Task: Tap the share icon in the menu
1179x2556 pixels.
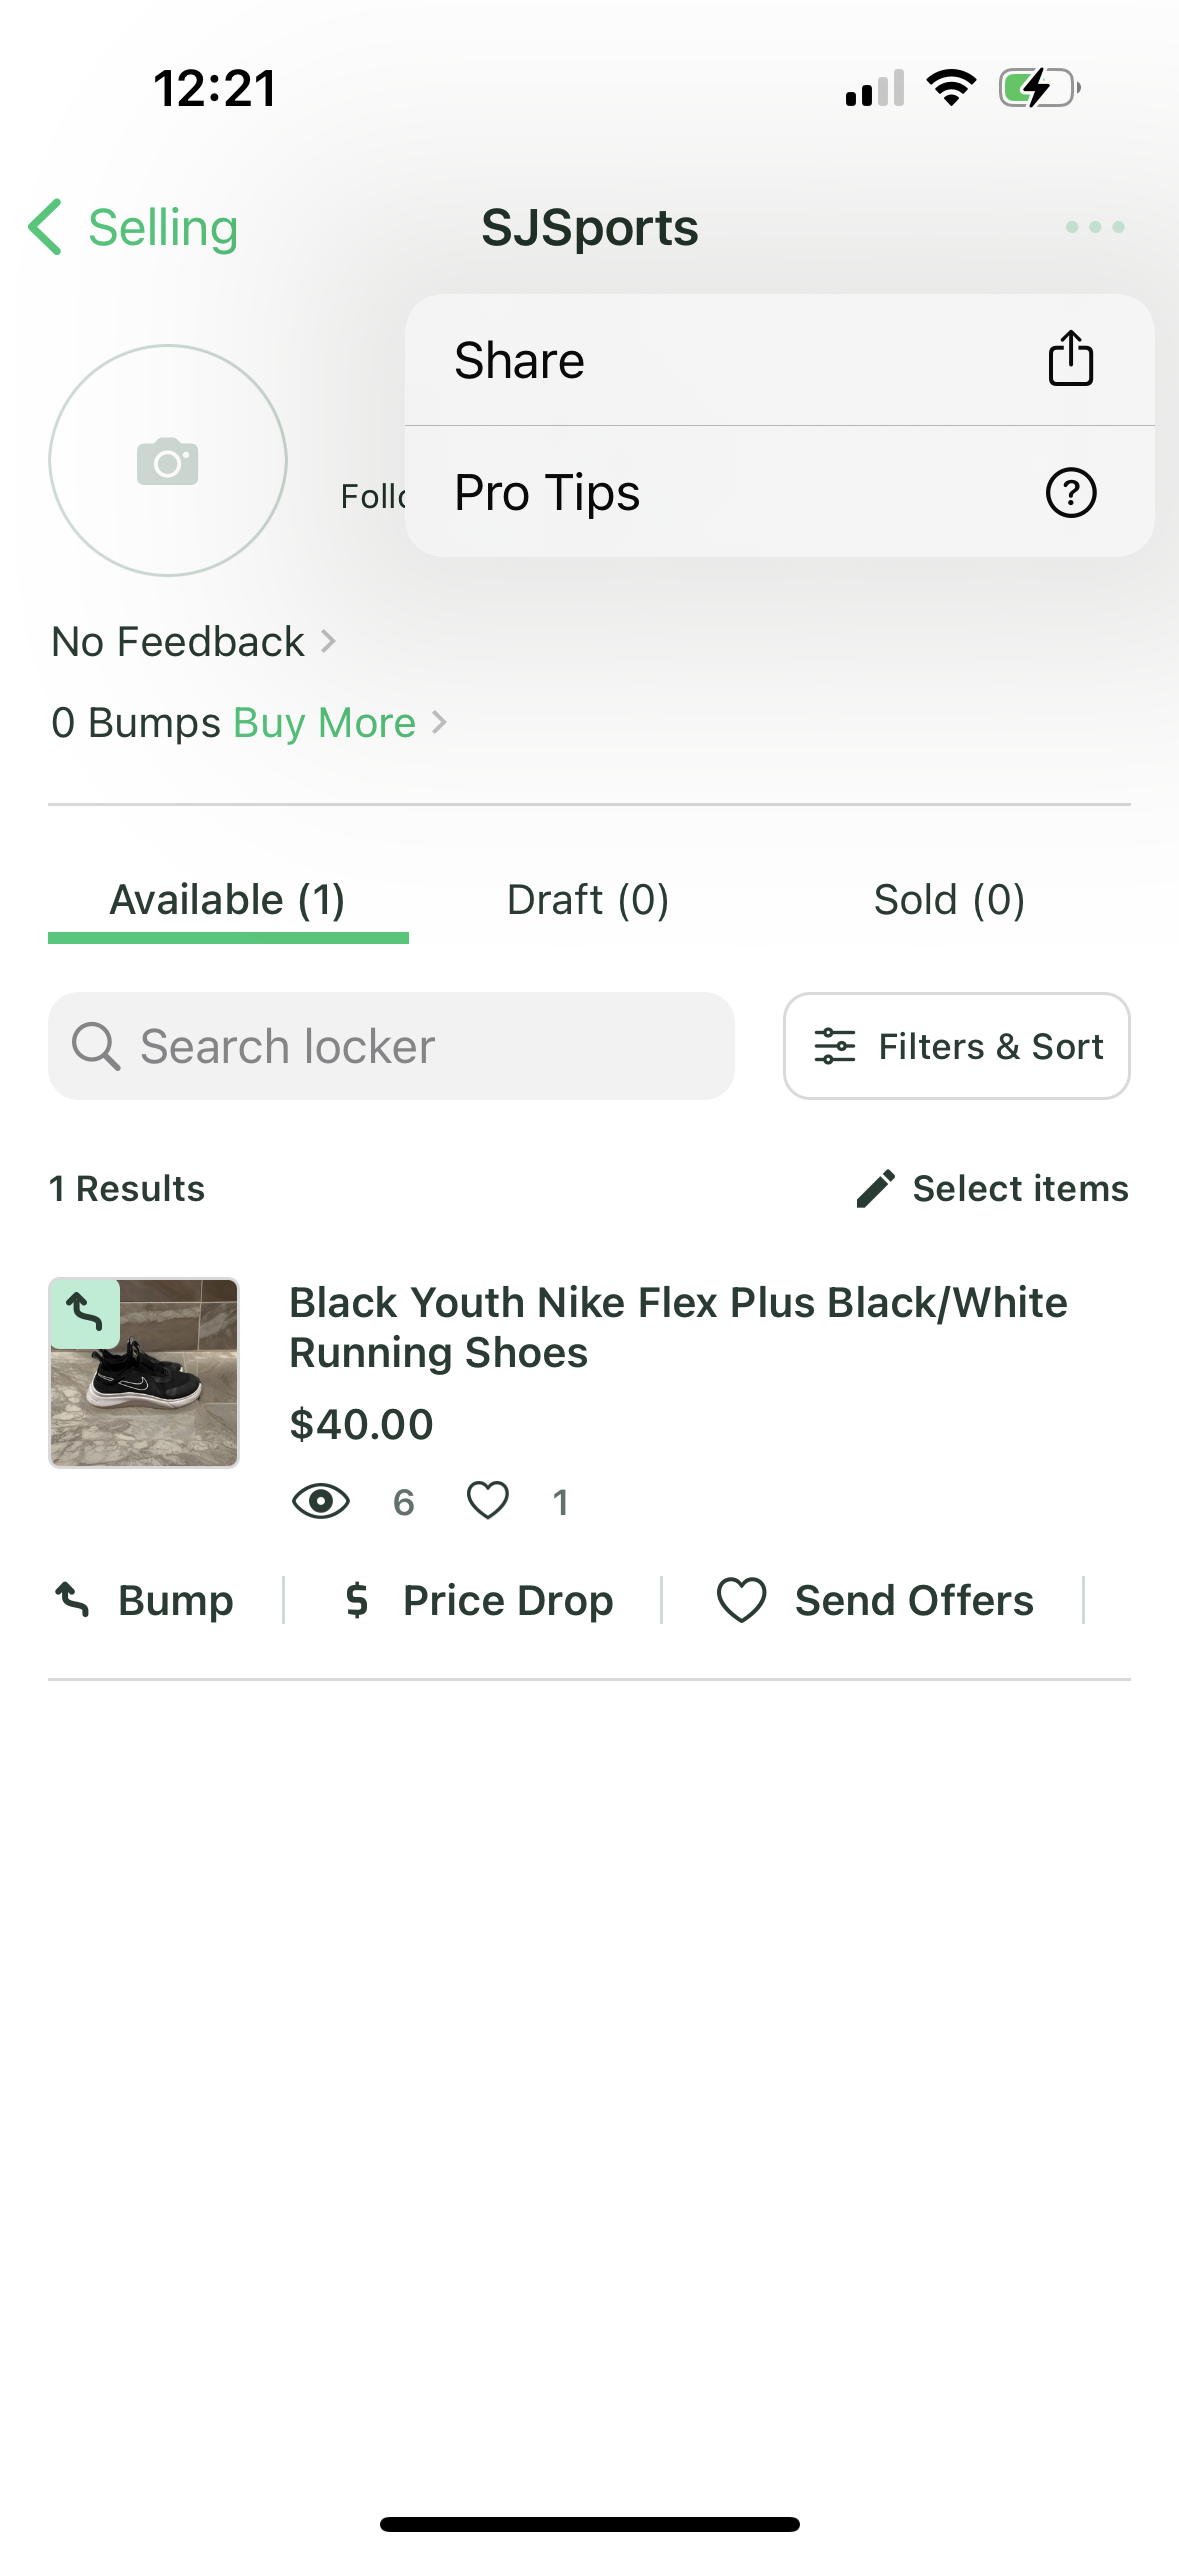Action: coord(1070,359)
